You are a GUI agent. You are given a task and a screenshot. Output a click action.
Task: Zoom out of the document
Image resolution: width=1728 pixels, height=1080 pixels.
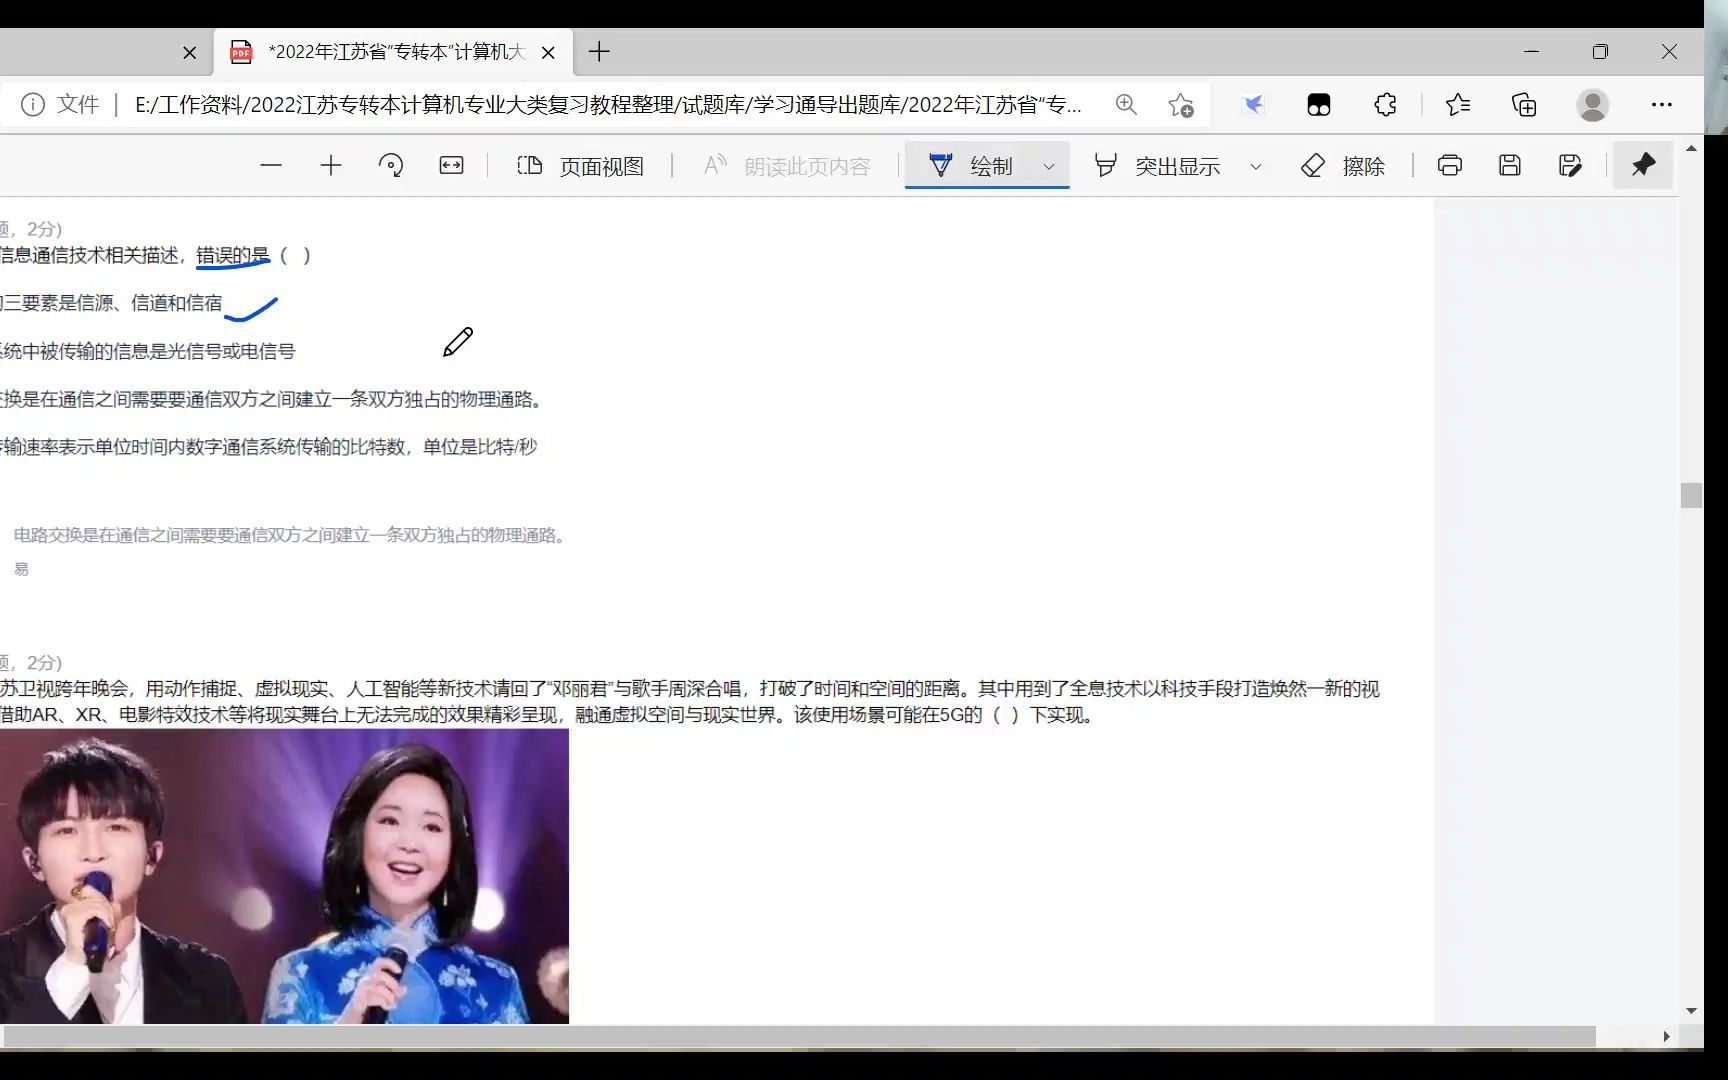pos(271,165)
